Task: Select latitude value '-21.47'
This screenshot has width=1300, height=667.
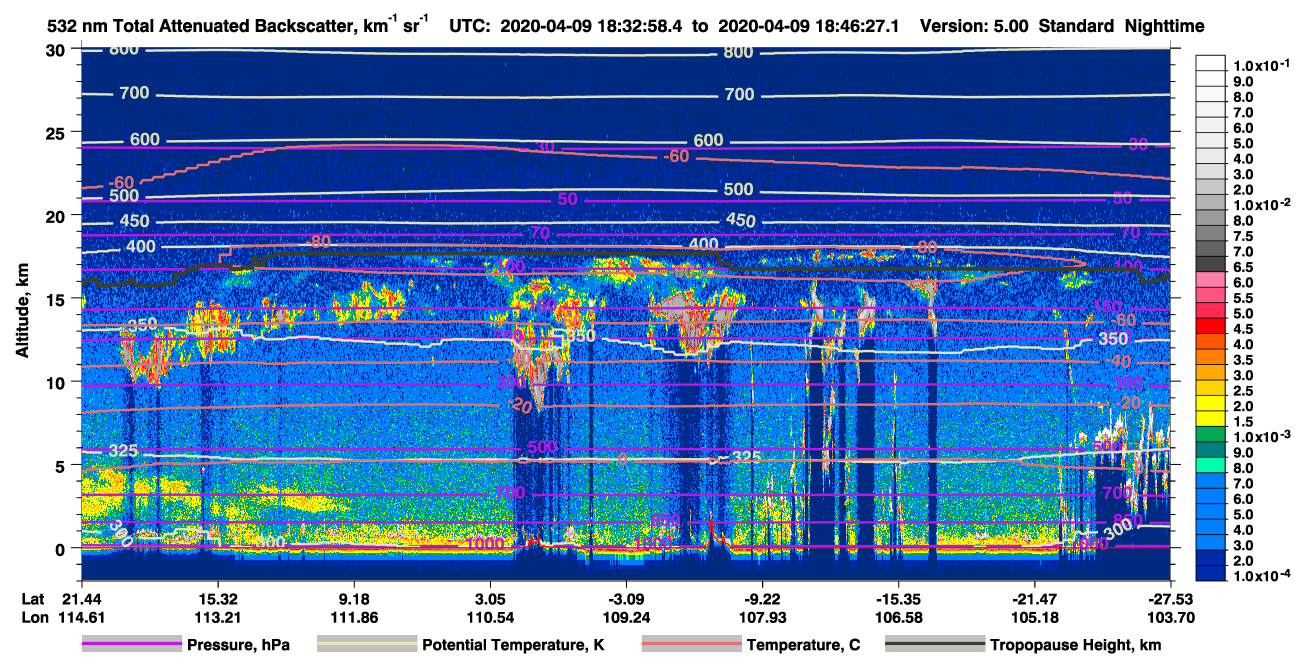Action: (x=1035, y=598)
